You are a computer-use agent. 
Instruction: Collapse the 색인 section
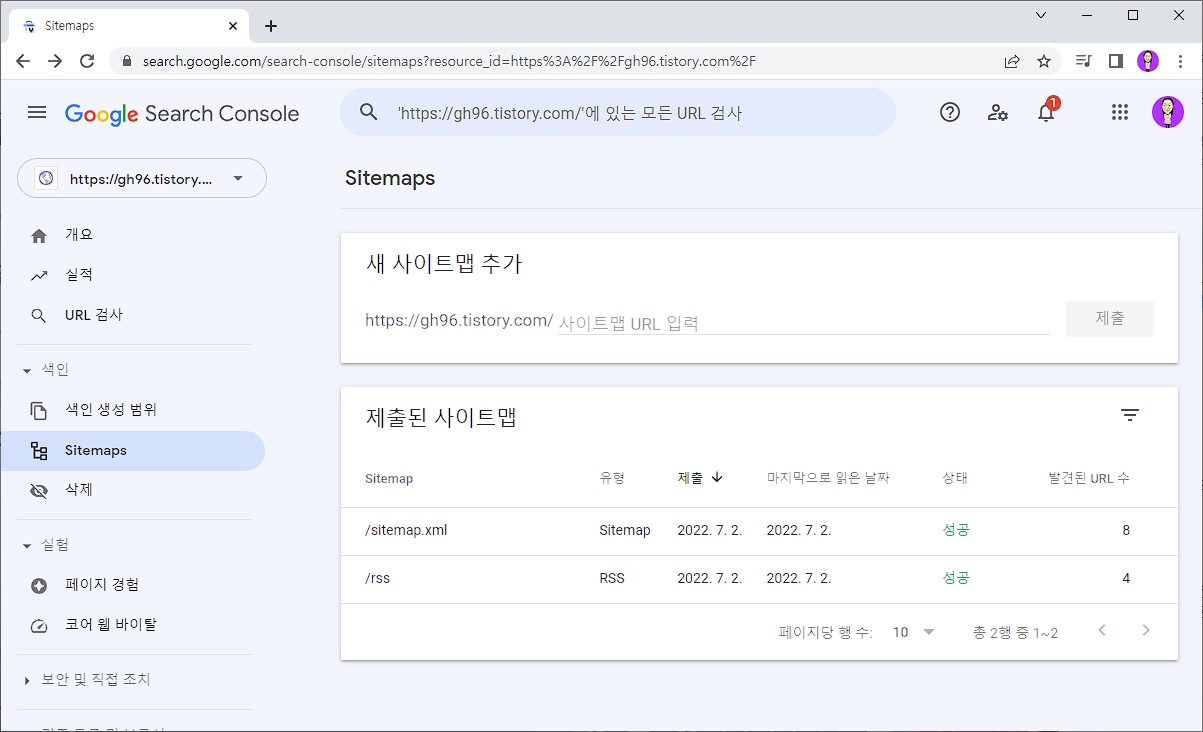pyautogui.click(x=27, y=370)
